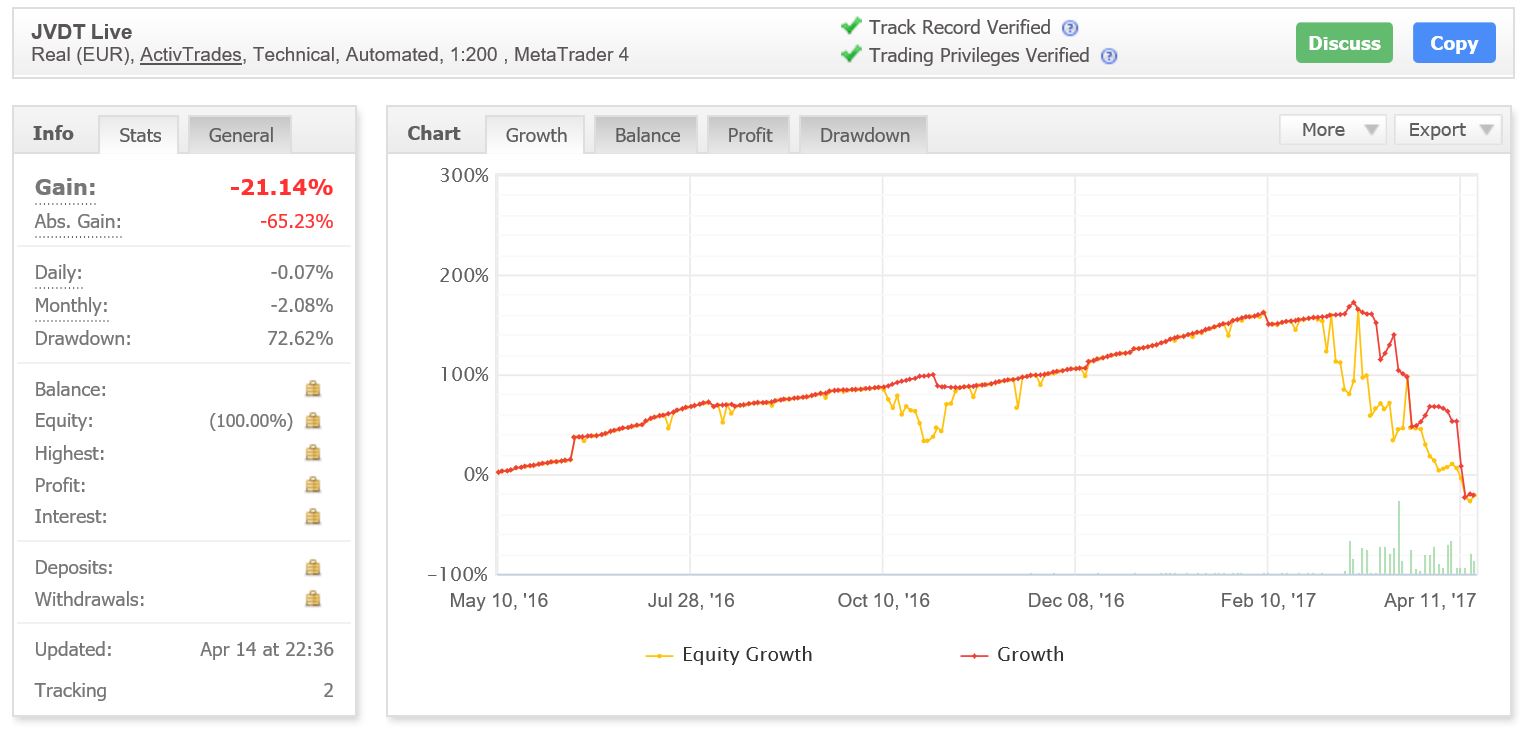The width and height of the screenshot is (1530, 748).
Task: Click the Interest lock icon
Action: [313, 517]
